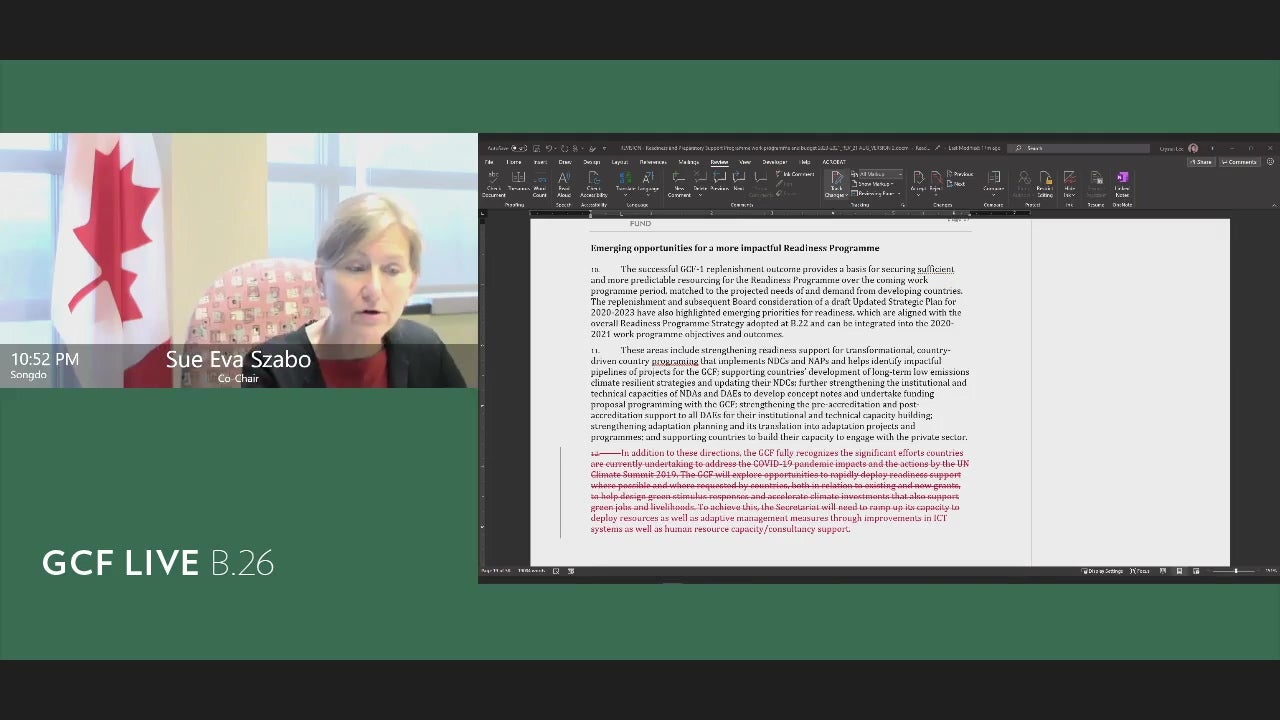Expand the Reviewing Pane dropdown
Image resolution: width=1280 pixels, height=720 pixels.
(874, 194)
